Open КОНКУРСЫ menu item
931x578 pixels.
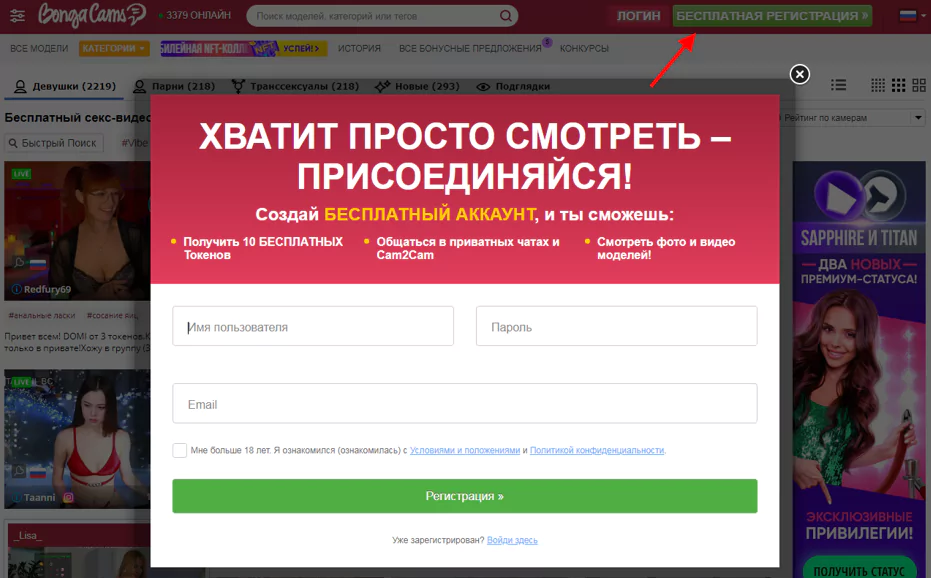click(584, 48)
